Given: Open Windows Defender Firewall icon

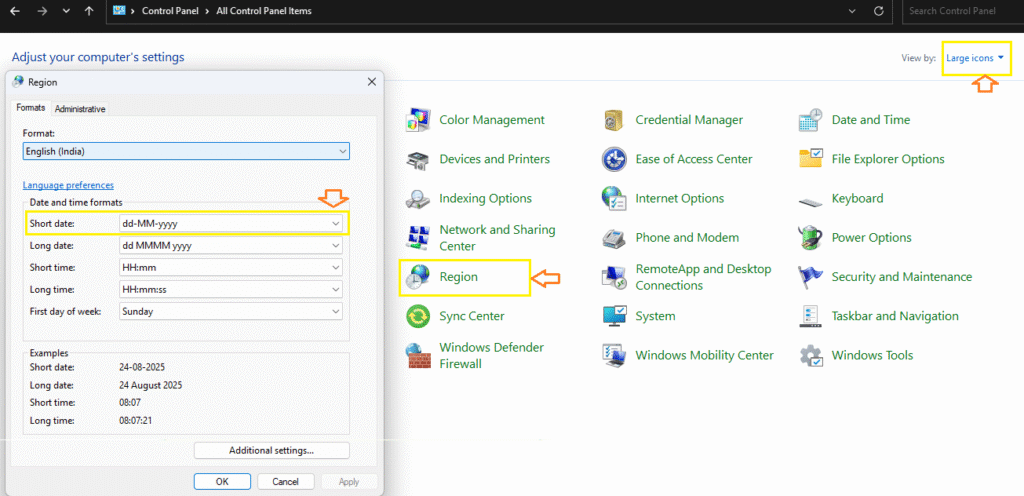Looking at the screenshot, I should click(x=417, y=355).
